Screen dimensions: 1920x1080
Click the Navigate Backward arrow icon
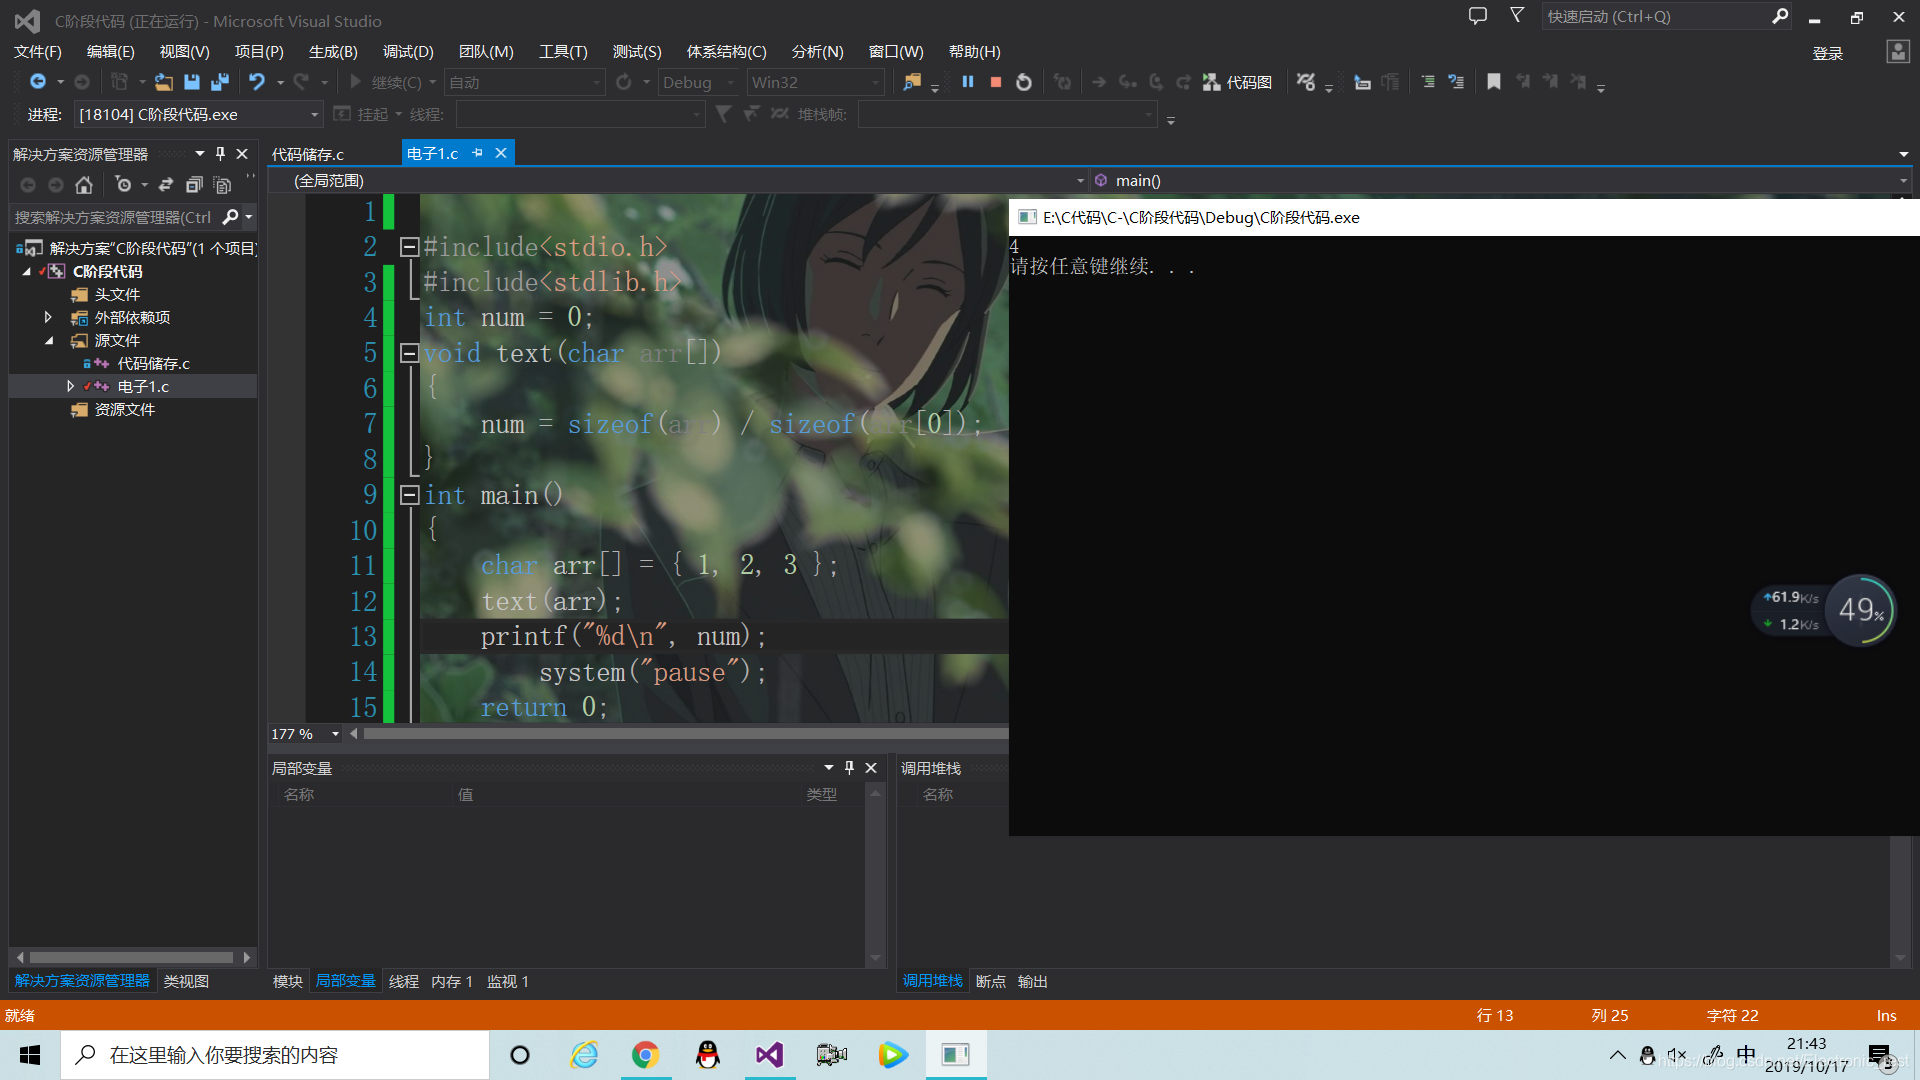click(x=38, y=82)
